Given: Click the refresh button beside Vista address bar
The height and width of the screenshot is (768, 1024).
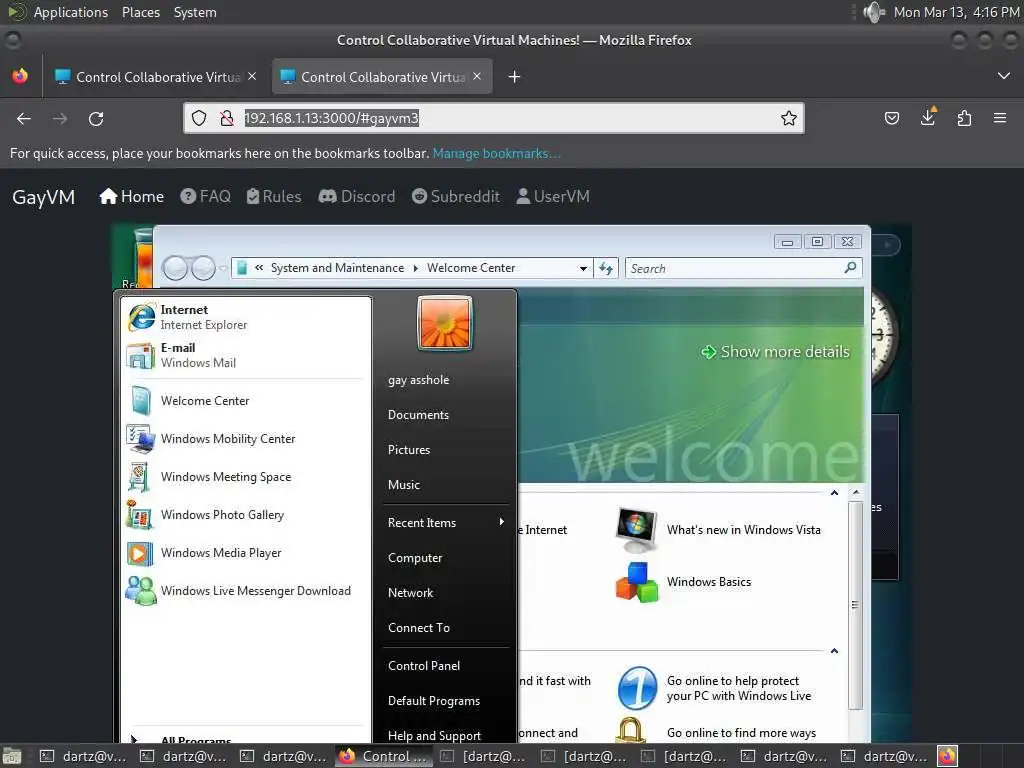Looking at the screenshot, I should pos(606,268).
